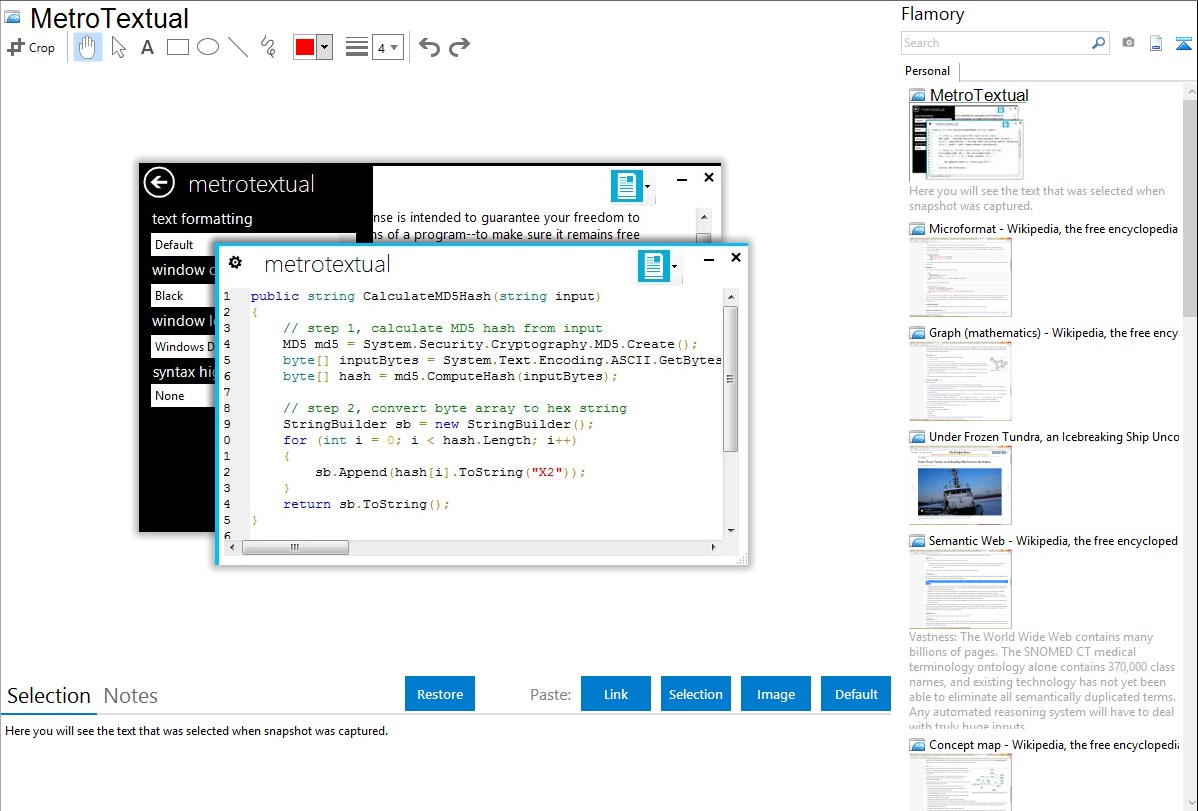This screenshot has height=811, width=1198.
Task: Click the MetroTextual app icon by main title
Action: point(12,17)
